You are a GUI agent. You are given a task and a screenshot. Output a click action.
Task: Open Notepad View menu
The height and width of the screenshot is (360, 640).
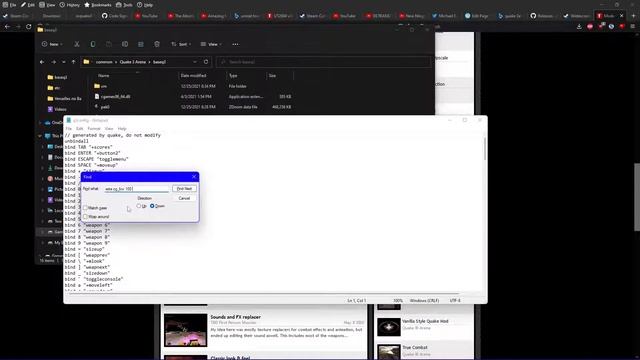click(x=109, y=129)
